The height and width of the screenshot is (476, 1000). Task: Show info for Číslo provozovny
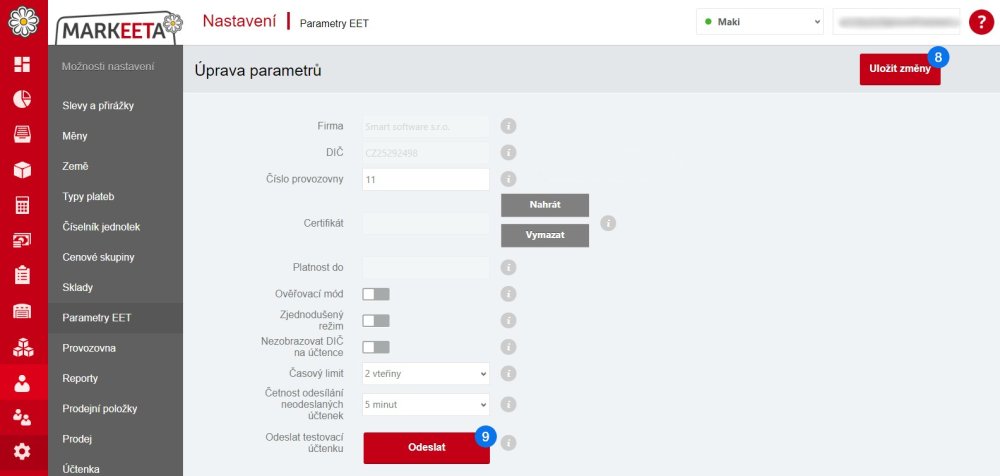click(x=508, y=179)
